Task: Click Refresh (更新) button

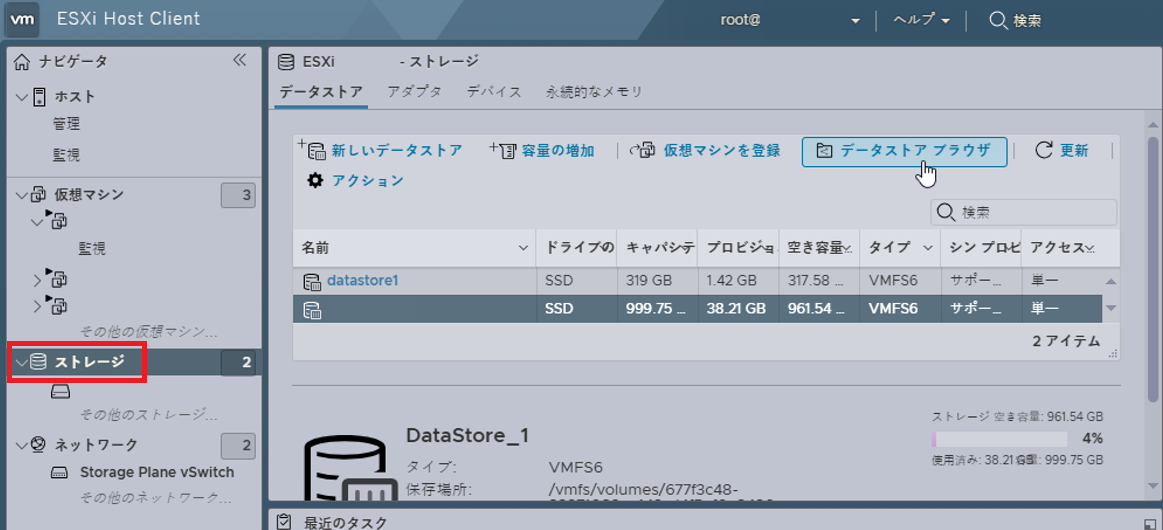Action: coord(1061,150)
